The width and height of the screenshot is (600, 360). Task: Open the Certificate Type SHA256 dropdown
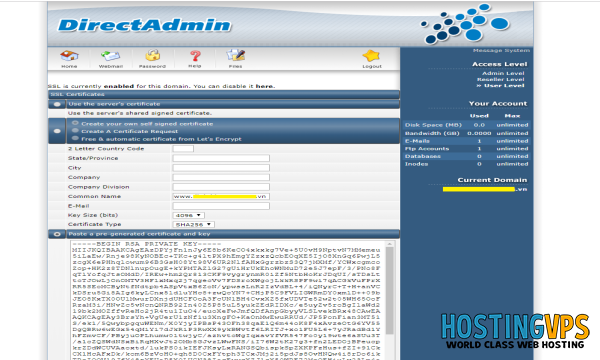click(x=193, y=225)
